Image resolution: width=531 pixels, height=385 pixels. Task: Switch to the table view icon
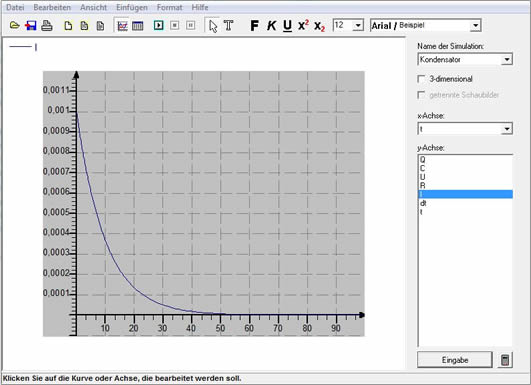pos(137,26)
